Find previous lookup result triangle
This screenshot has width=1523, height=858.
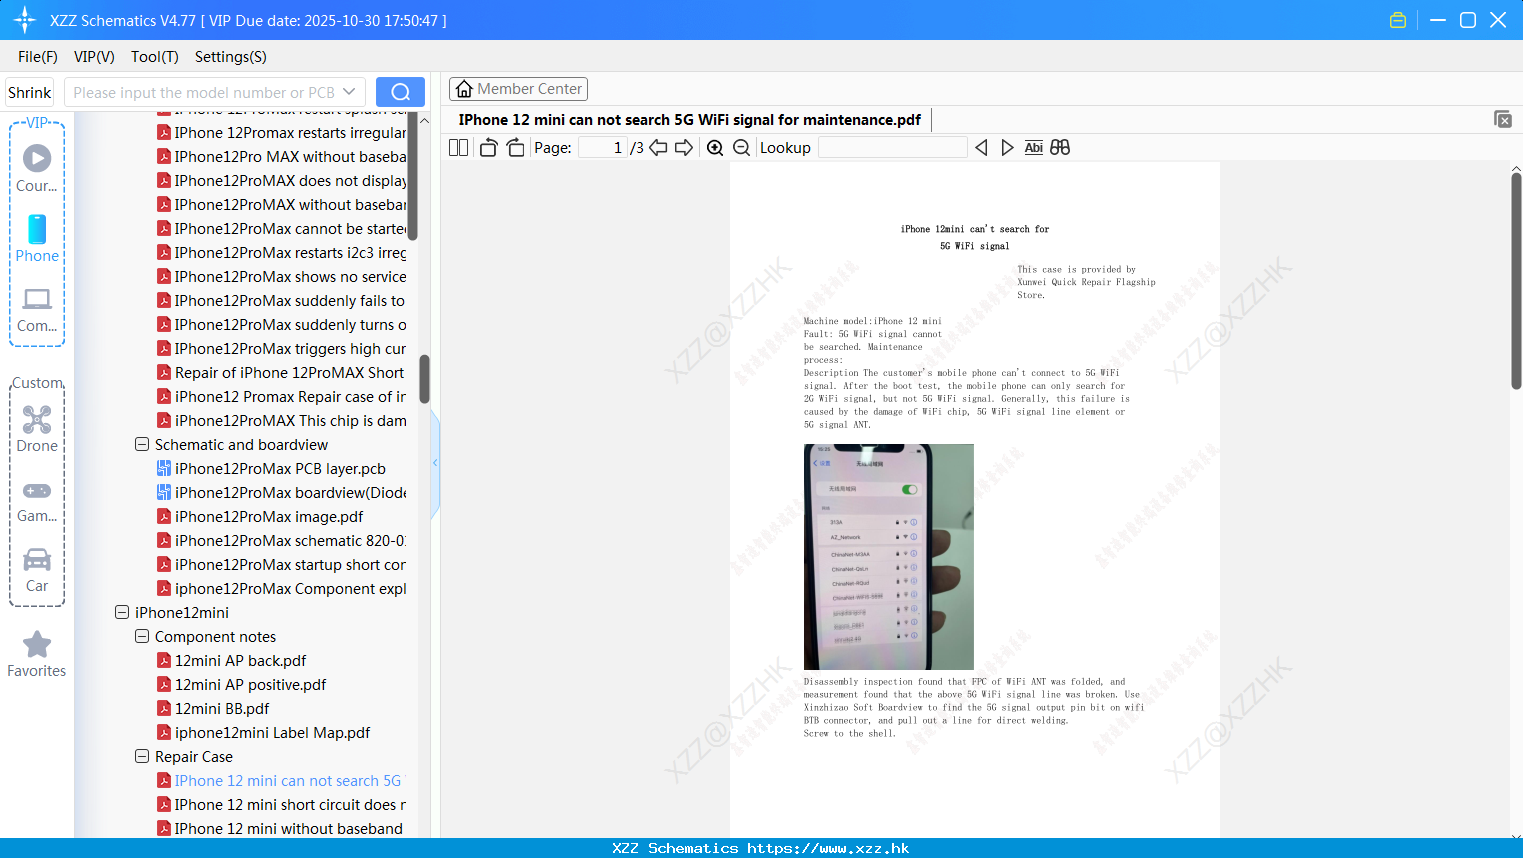tap(981, 148)
